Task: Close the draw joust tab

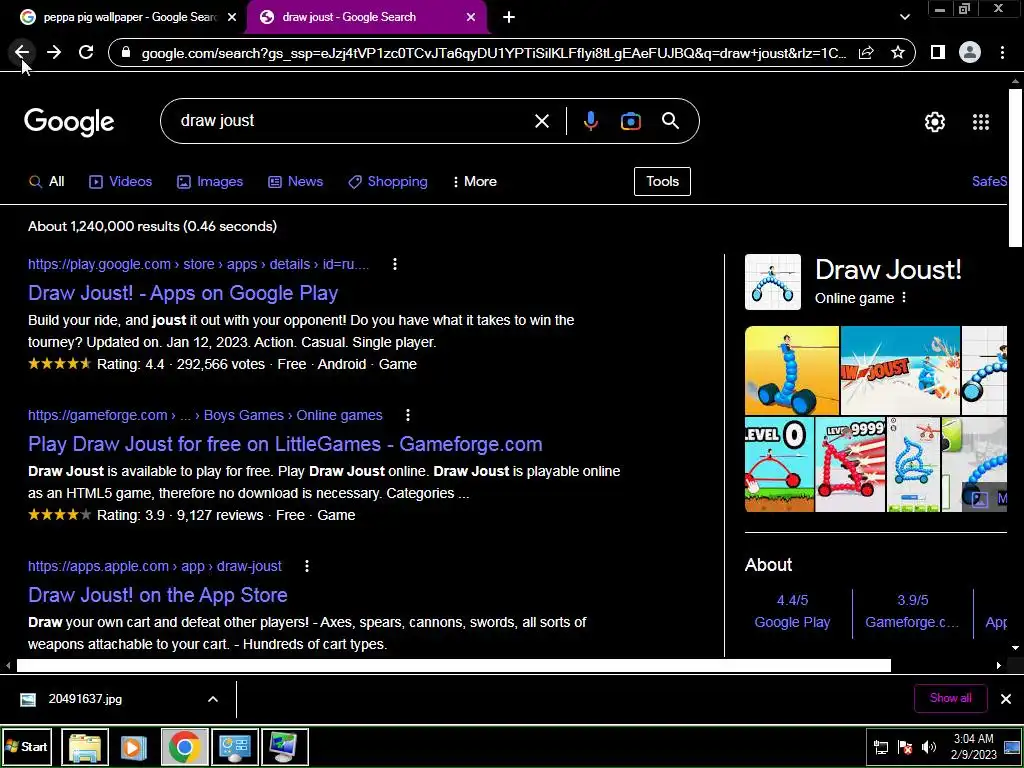Action: point(471,17)
